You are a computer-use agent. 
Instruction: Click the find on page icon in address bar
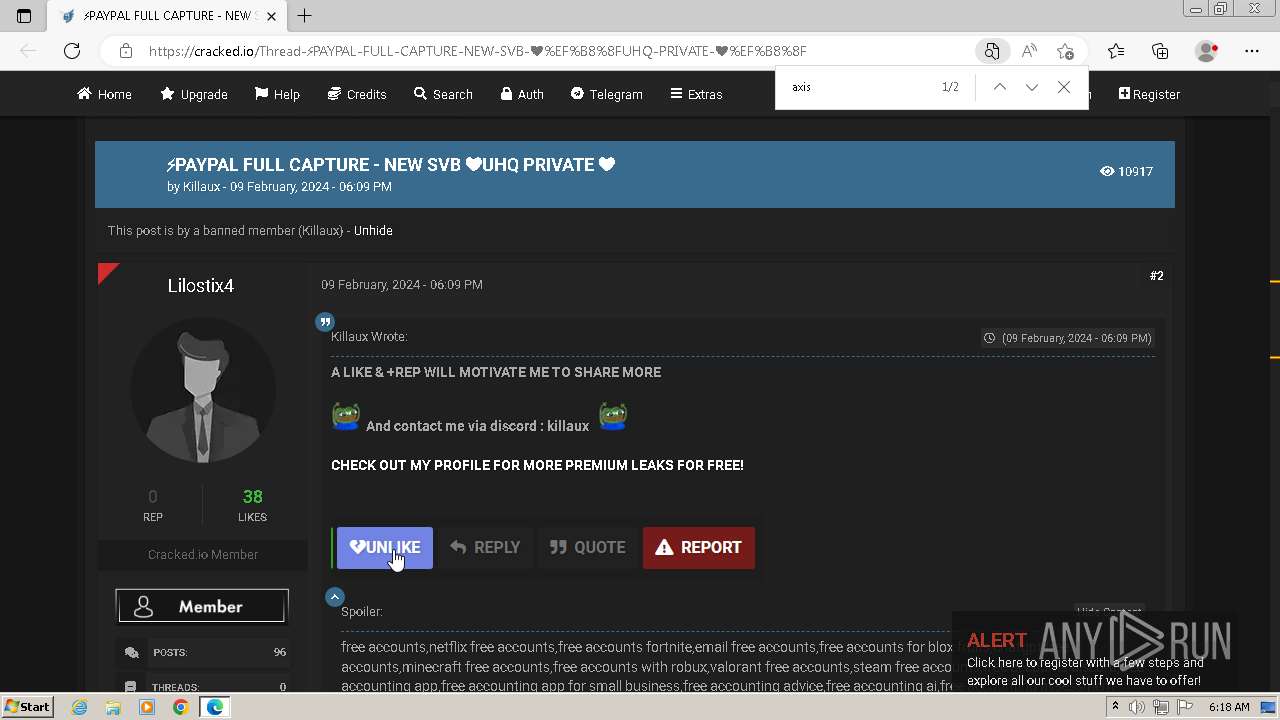pos(992,51)
